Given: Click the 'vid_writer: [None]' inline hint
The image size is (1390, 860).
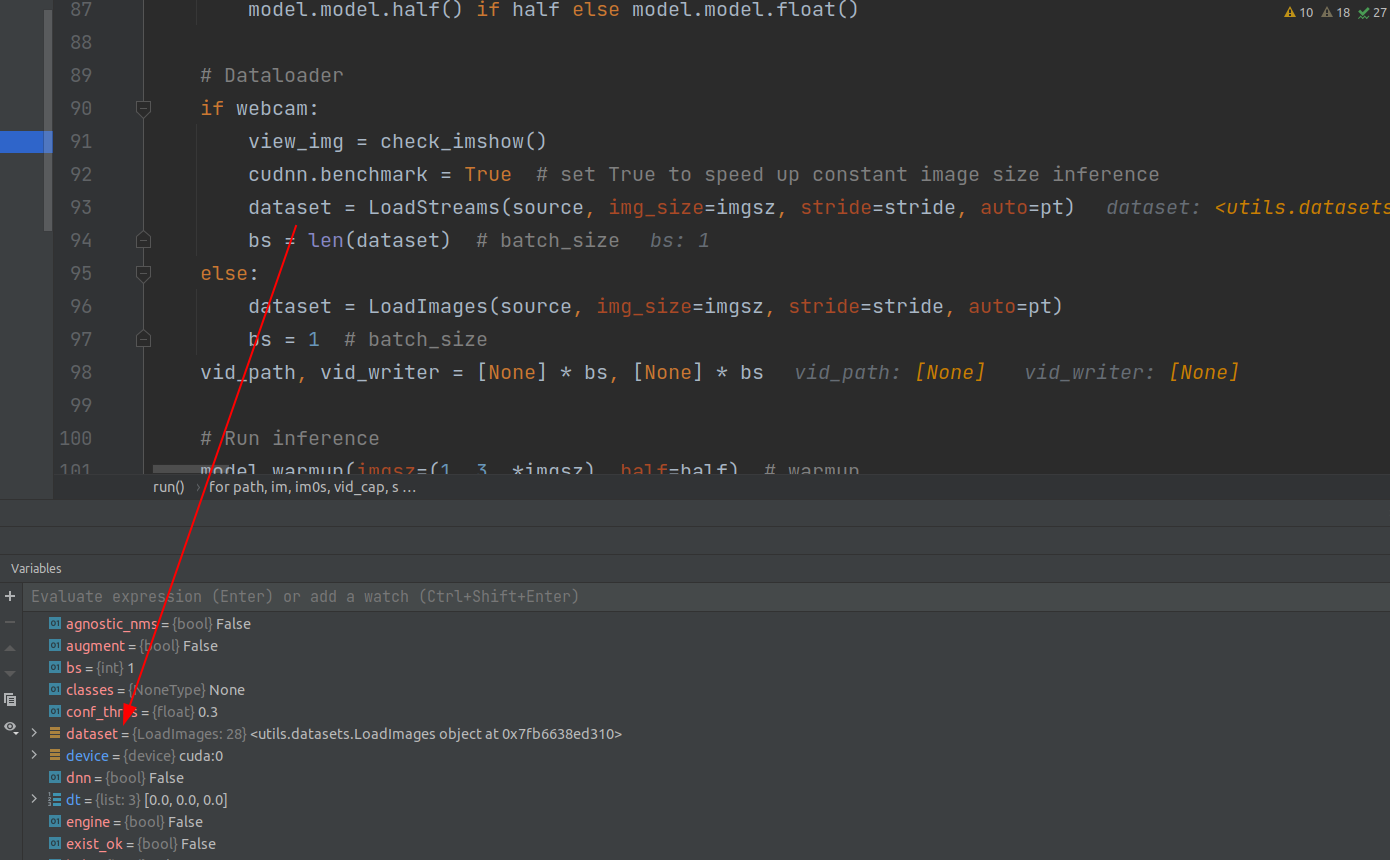Looking at the screenshot, I should [1132, 372].
